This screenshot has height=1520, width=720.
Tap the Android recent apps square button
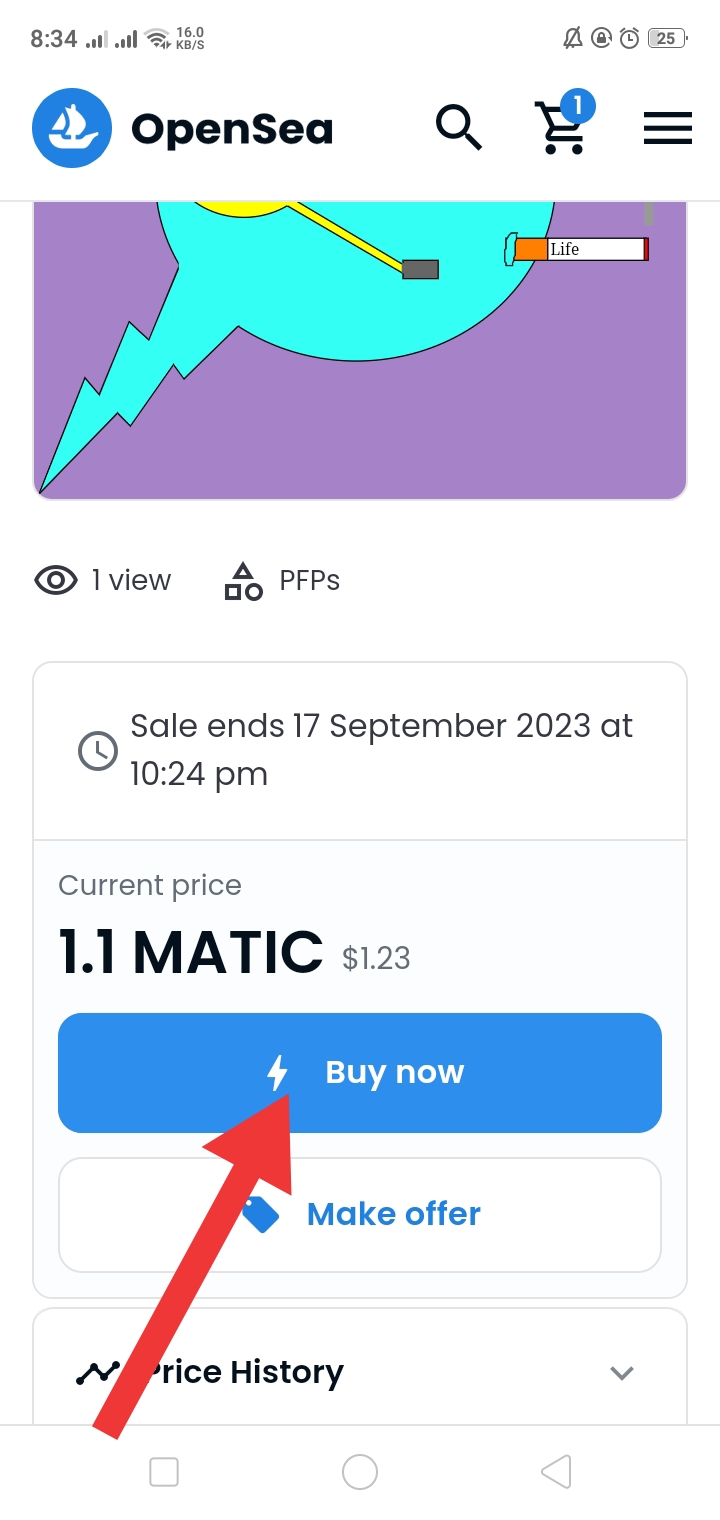click(x=164, y=1471)
